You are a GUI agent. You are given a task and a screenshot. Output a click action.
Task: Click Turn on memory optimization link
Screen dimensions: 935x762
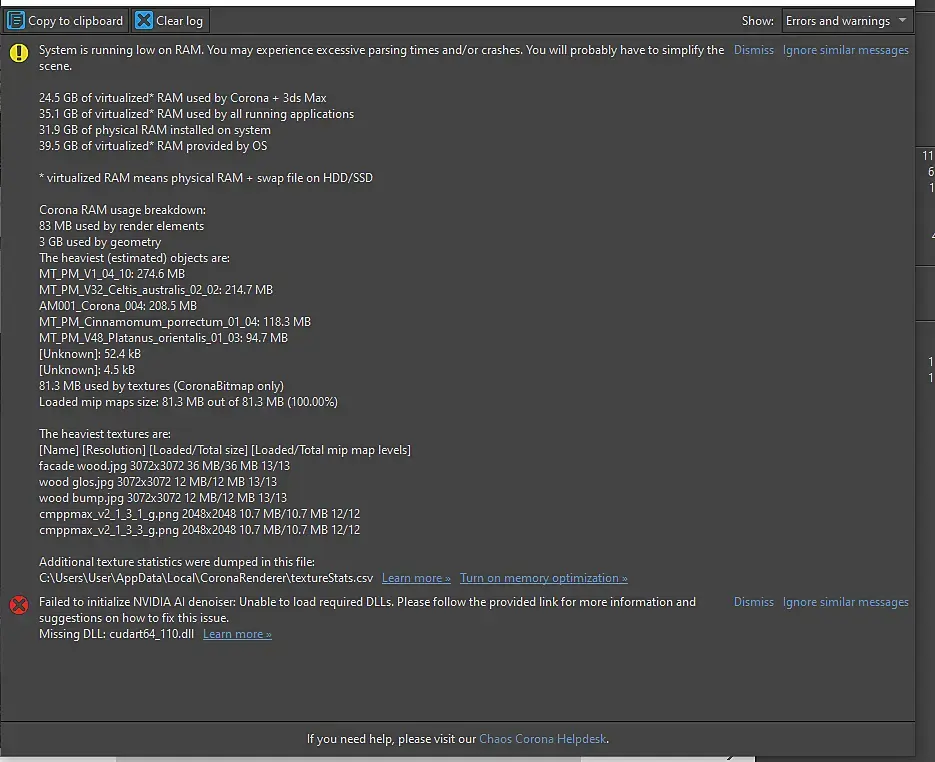543,578
